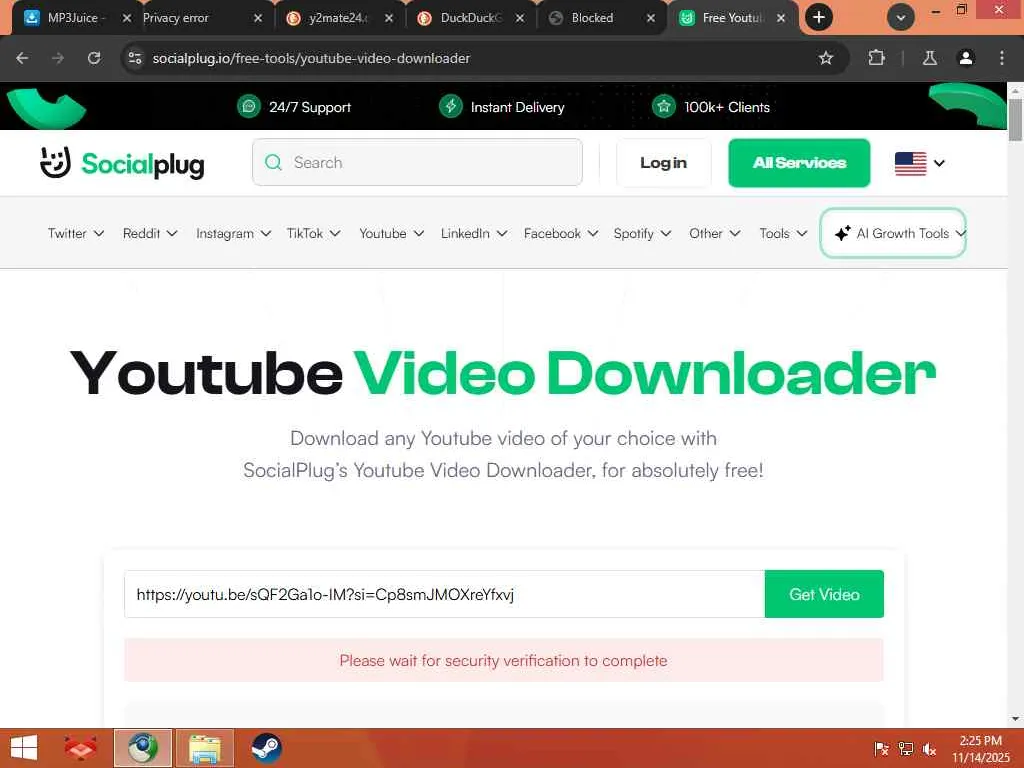Screen dimensions: 1024x768
Task: Click the AI Growth Tools sparkle icon
Action: pos(842,233)
